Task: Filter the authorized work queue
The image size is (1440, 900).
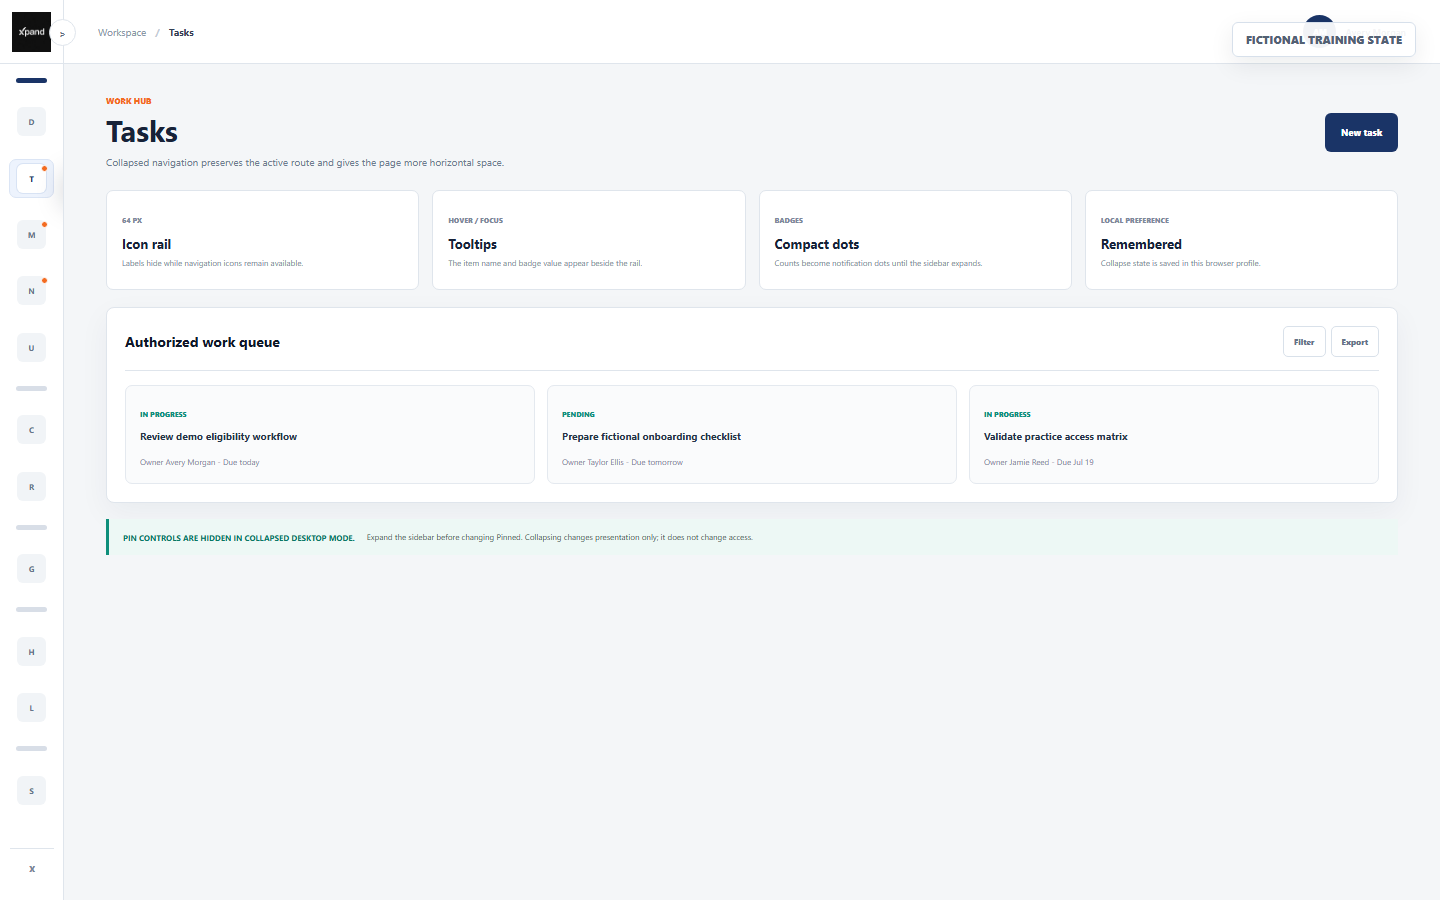Action: click(x=1304, y=342)
